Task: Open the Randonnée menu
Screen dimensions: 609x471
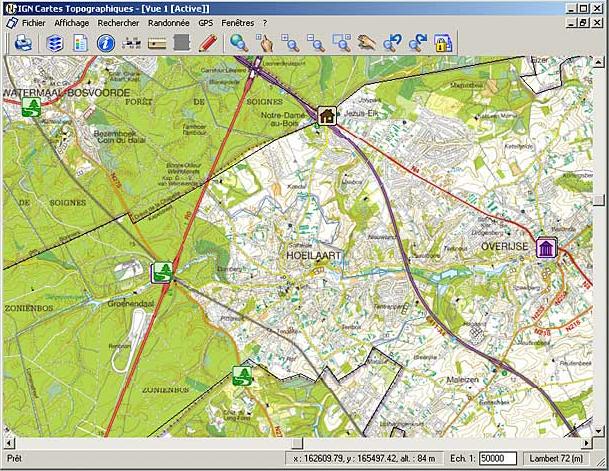Action: pos(169,23)
